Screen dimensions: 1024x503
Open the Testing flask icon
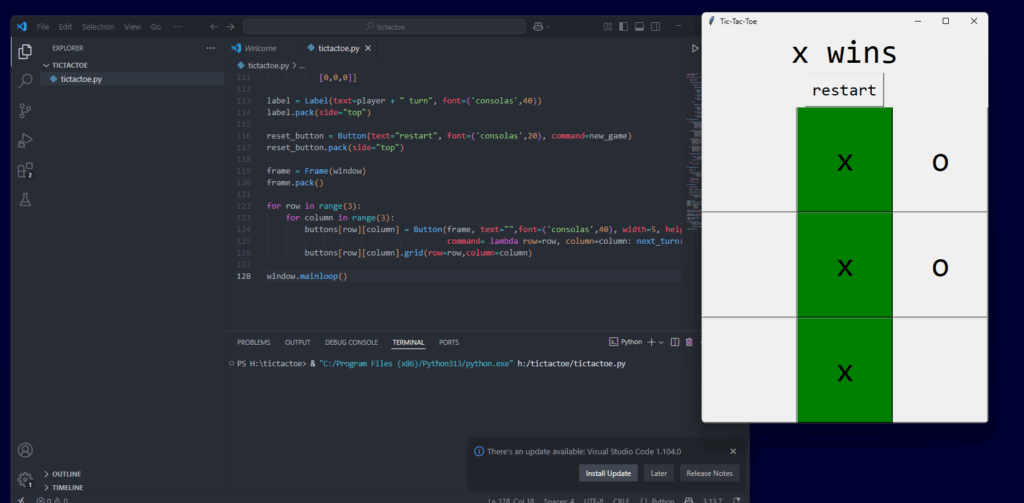(25, 201)
